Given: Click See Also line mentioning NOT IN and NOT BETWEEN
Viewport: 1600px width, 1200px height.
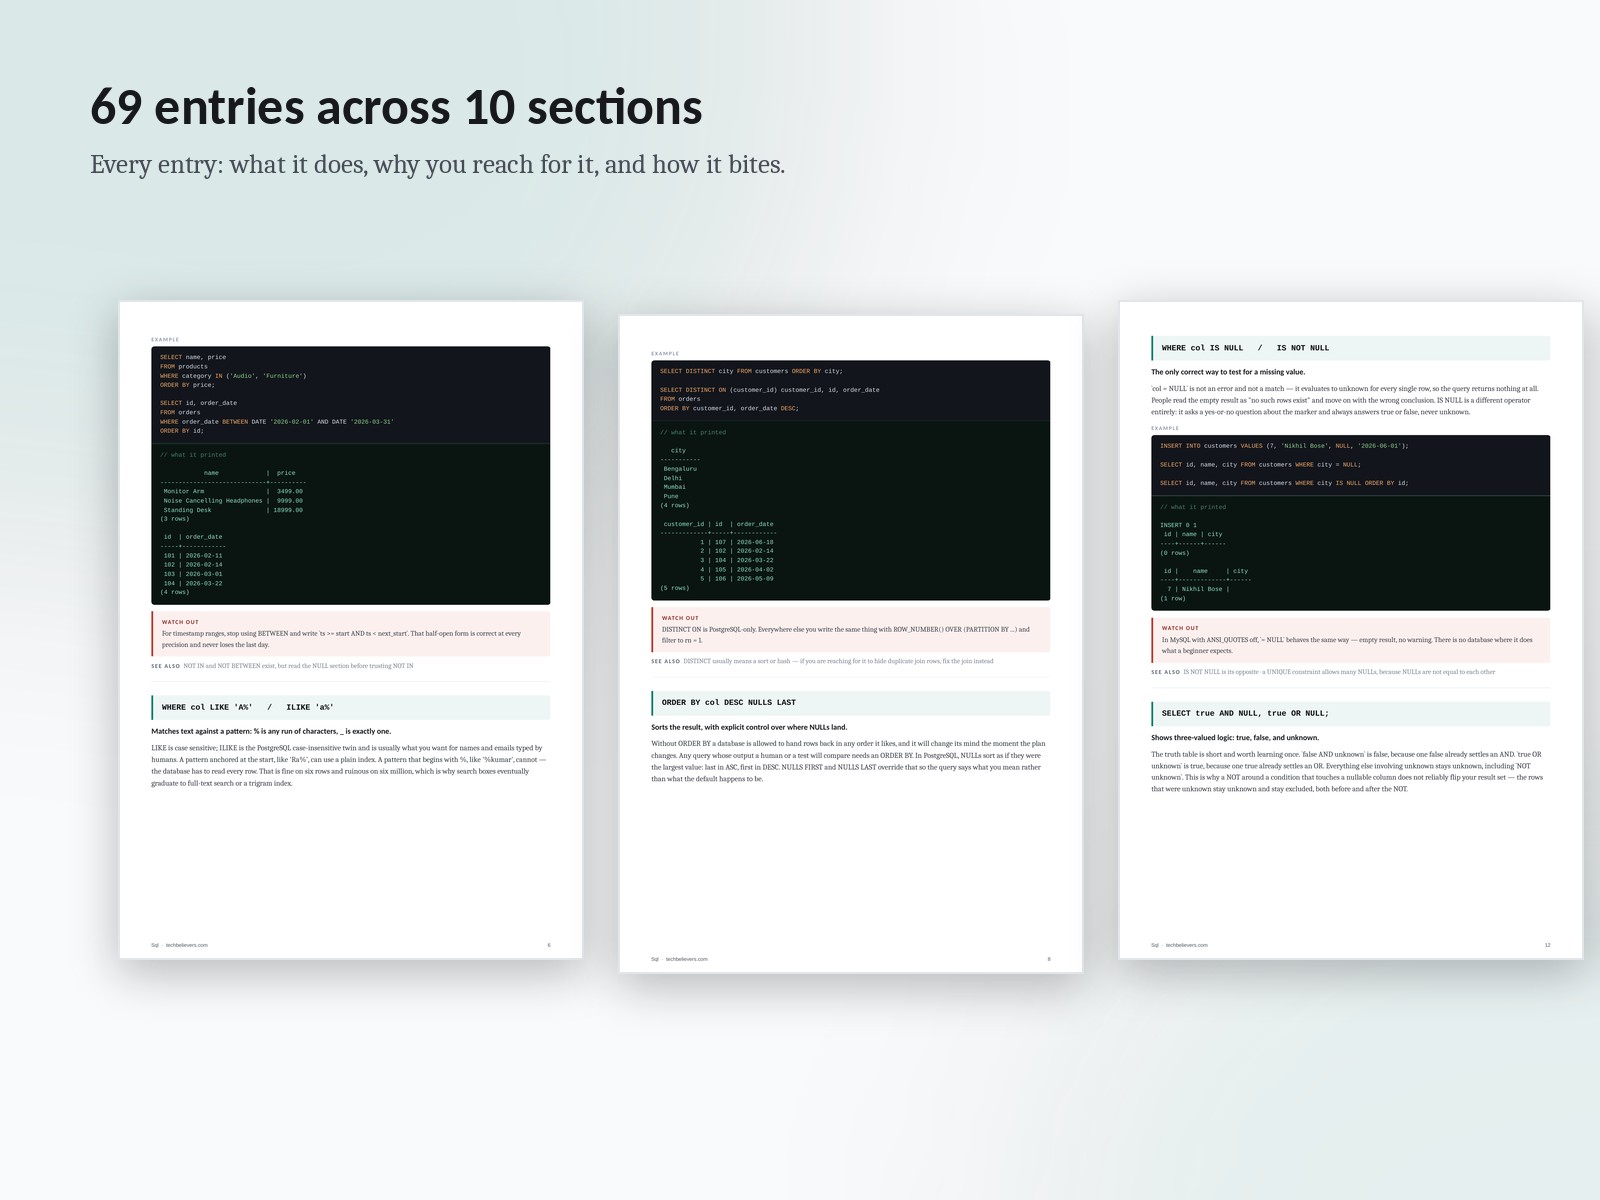Looking at the screenshot, I should [x=282, y=666].
